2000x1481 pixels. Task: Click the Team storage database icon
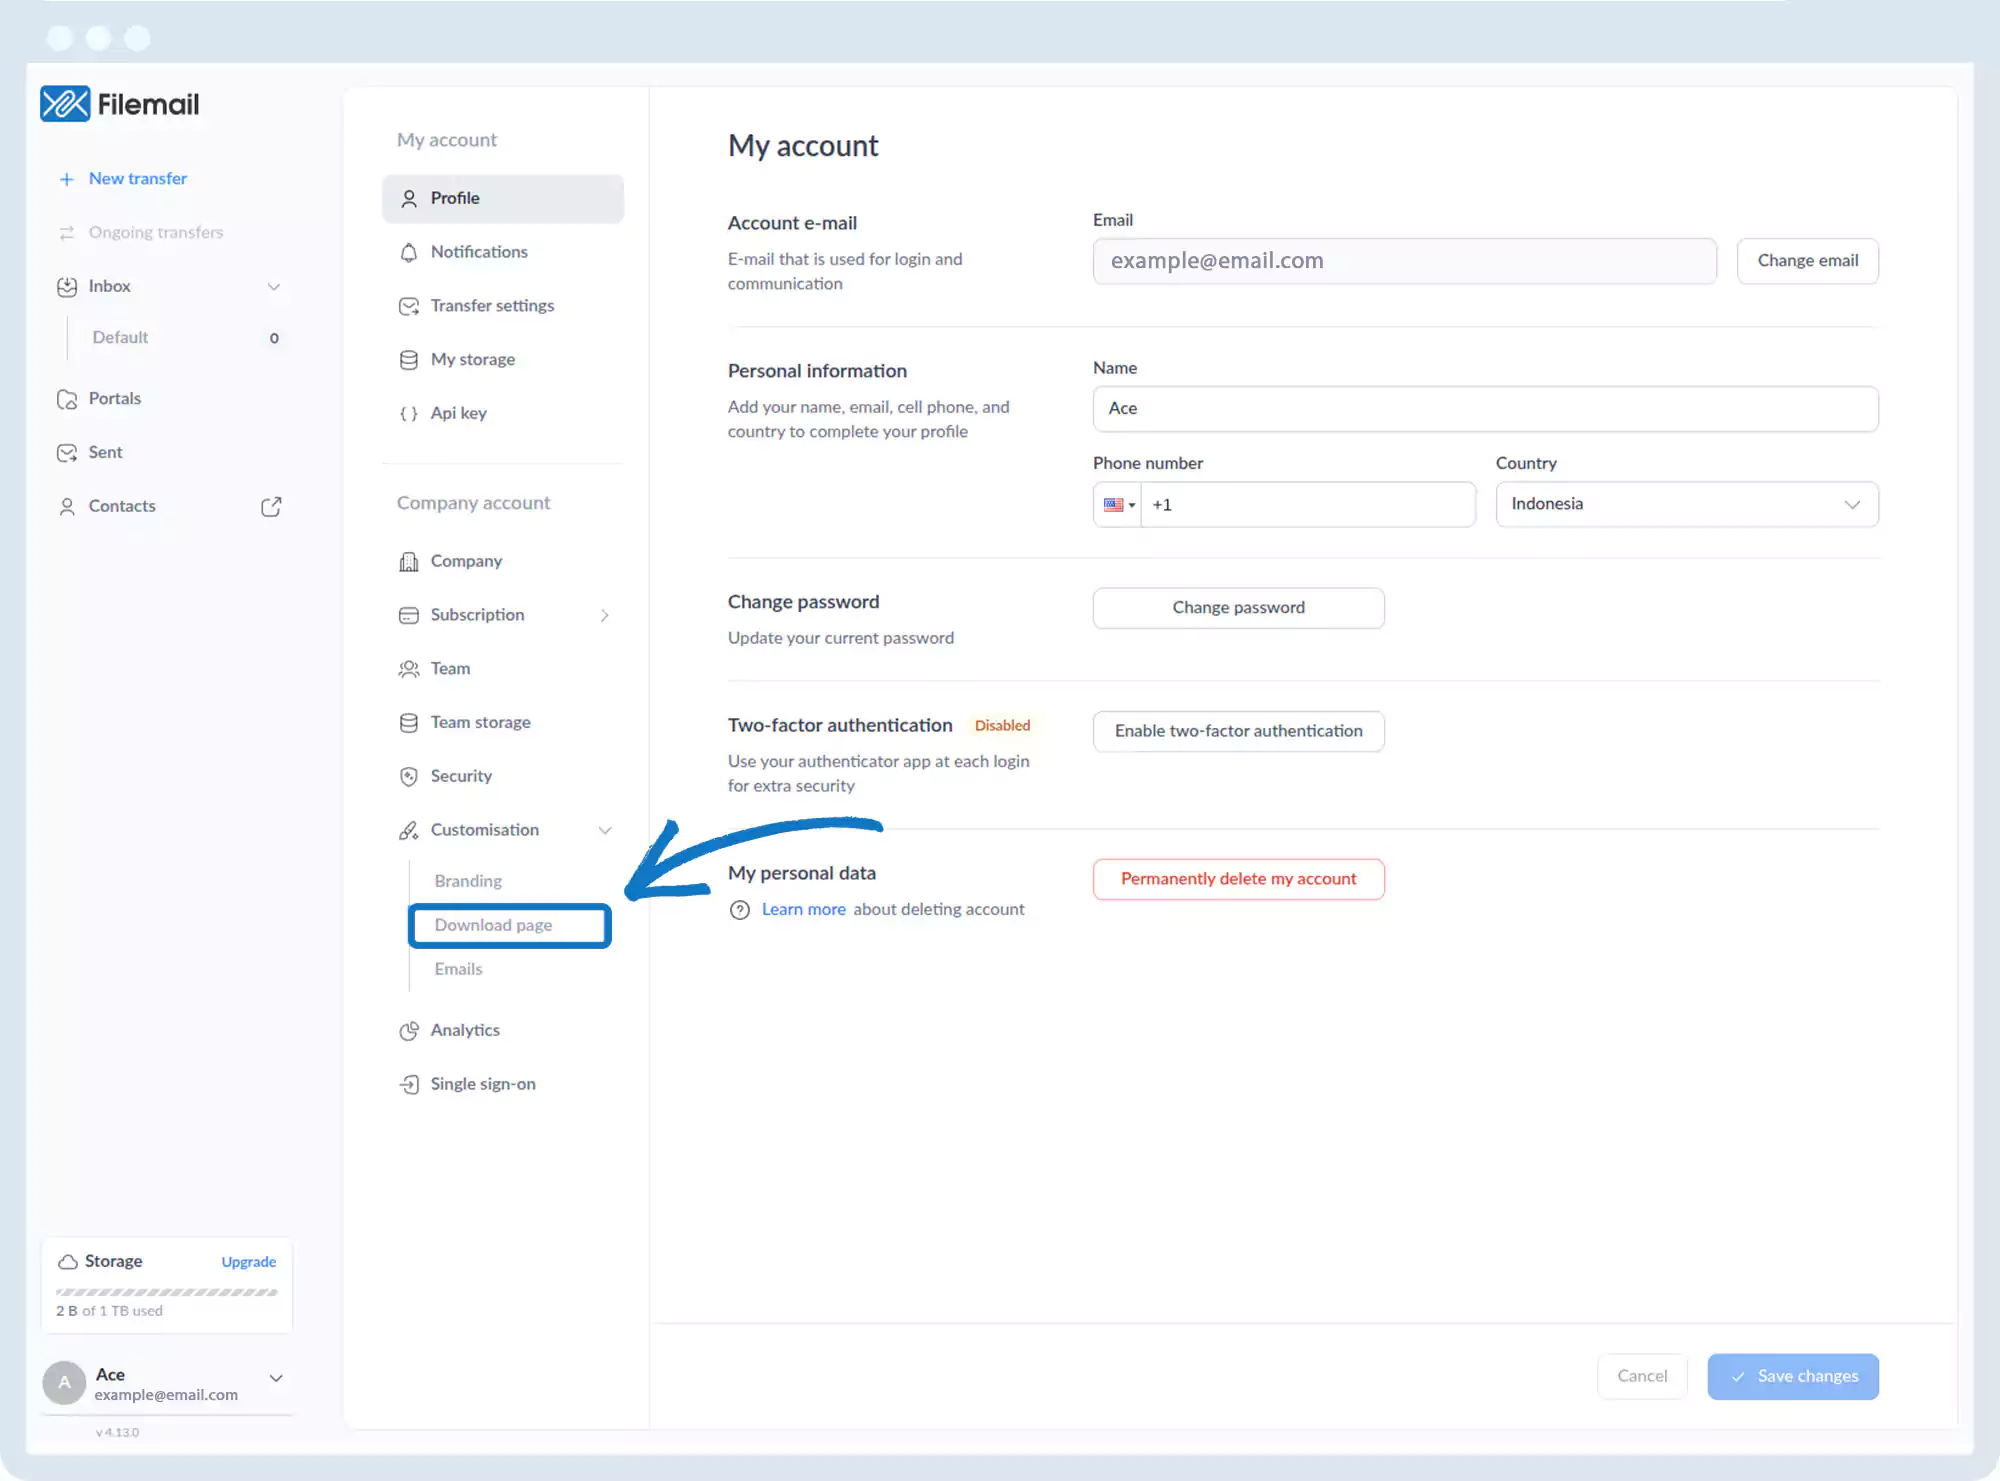point(409,723)
